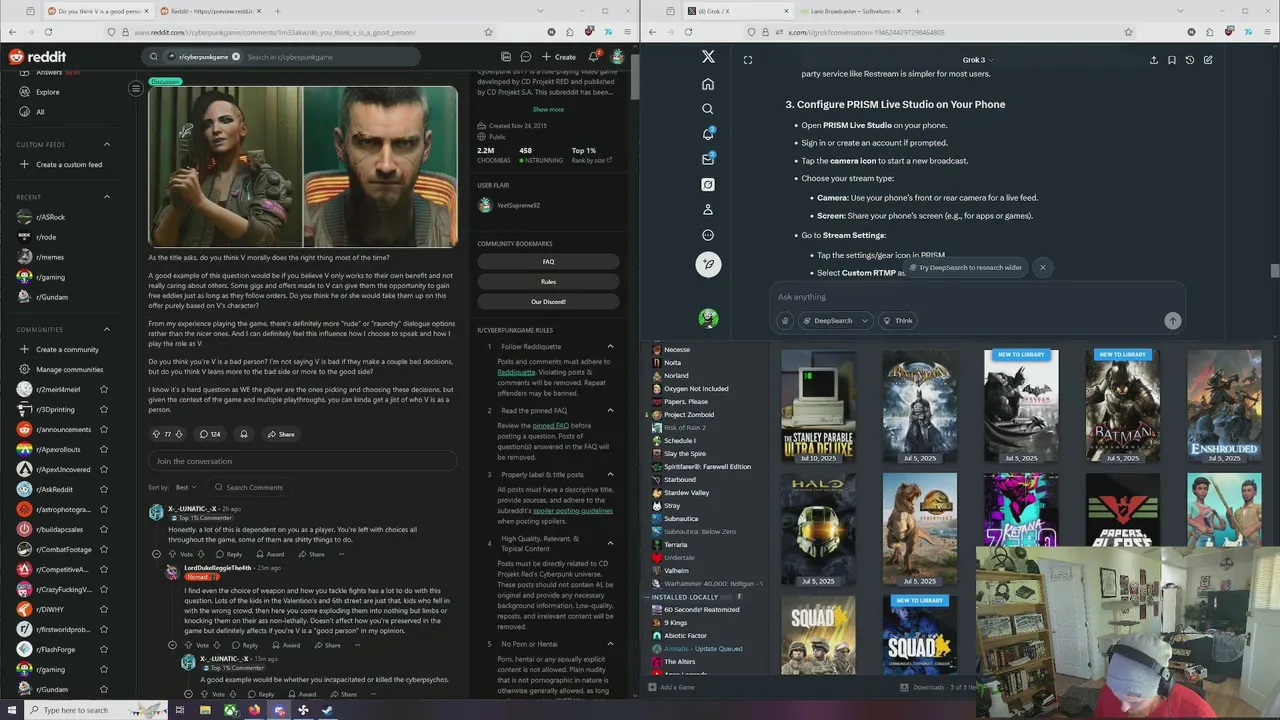Click the Grok send arrow button
The image size is (1280, 720).
tap(1172, 321)
